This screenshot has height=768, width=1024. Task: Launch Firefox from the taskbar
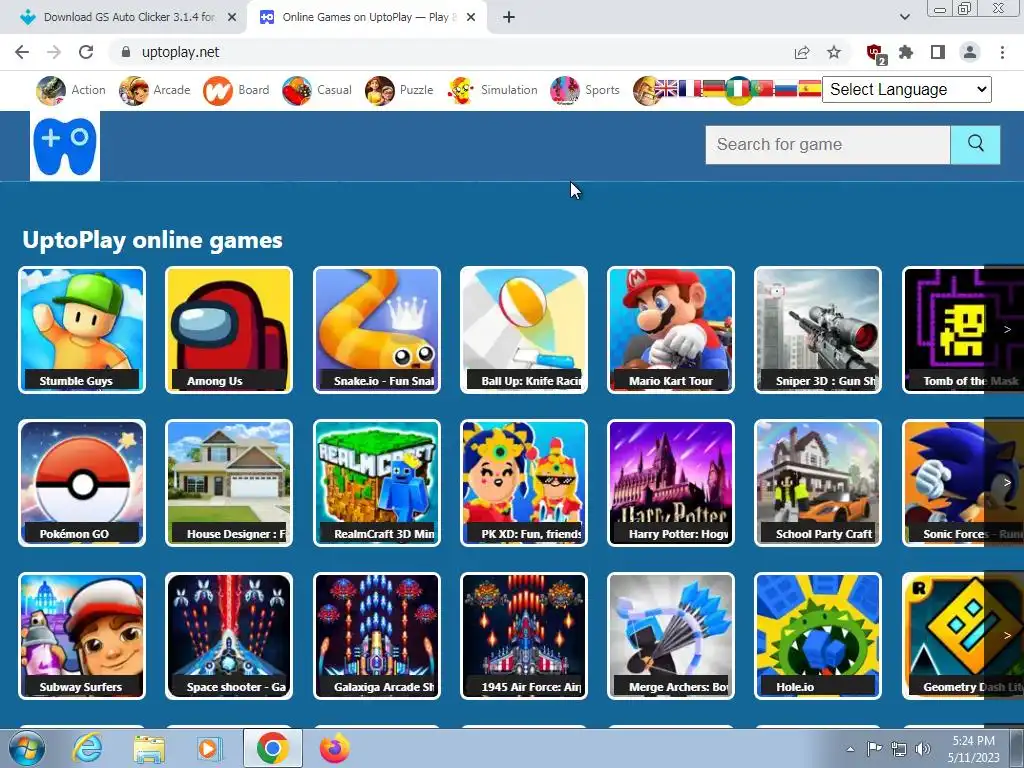coord(334,748)
